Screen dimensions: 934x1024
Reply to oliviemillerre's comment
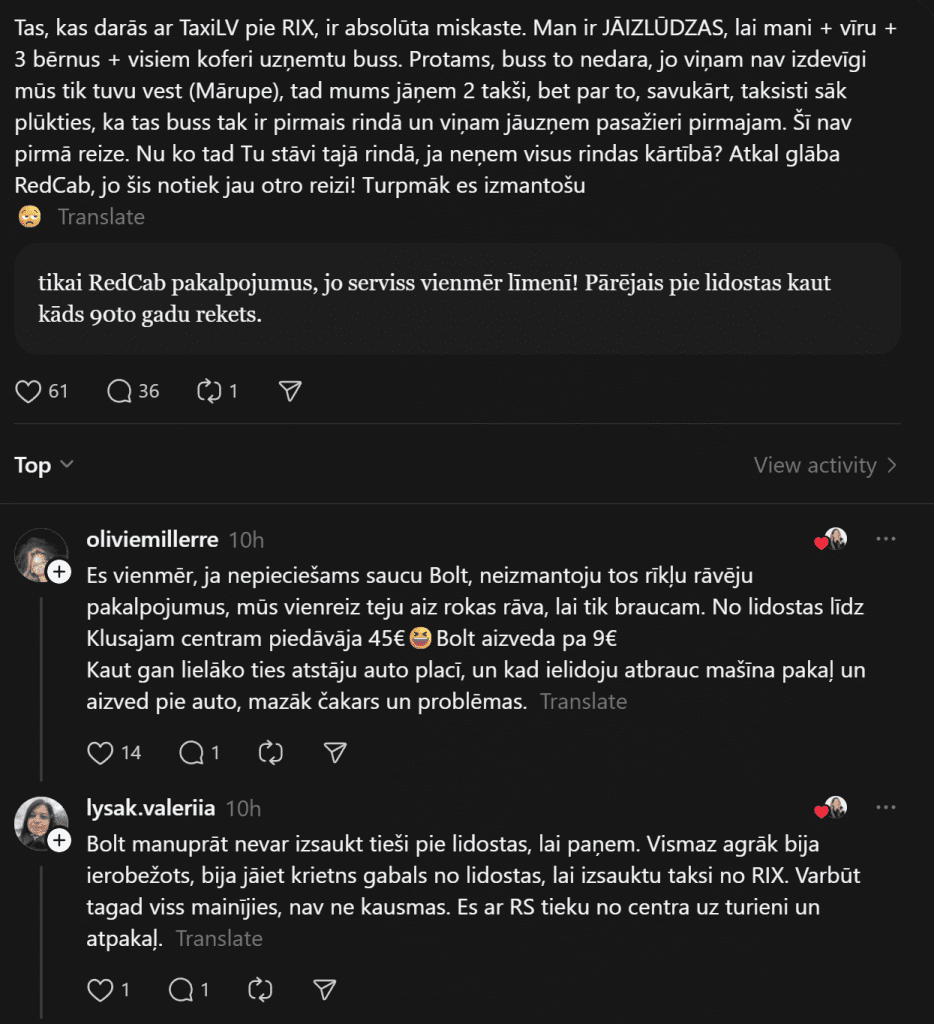[190, 752]
